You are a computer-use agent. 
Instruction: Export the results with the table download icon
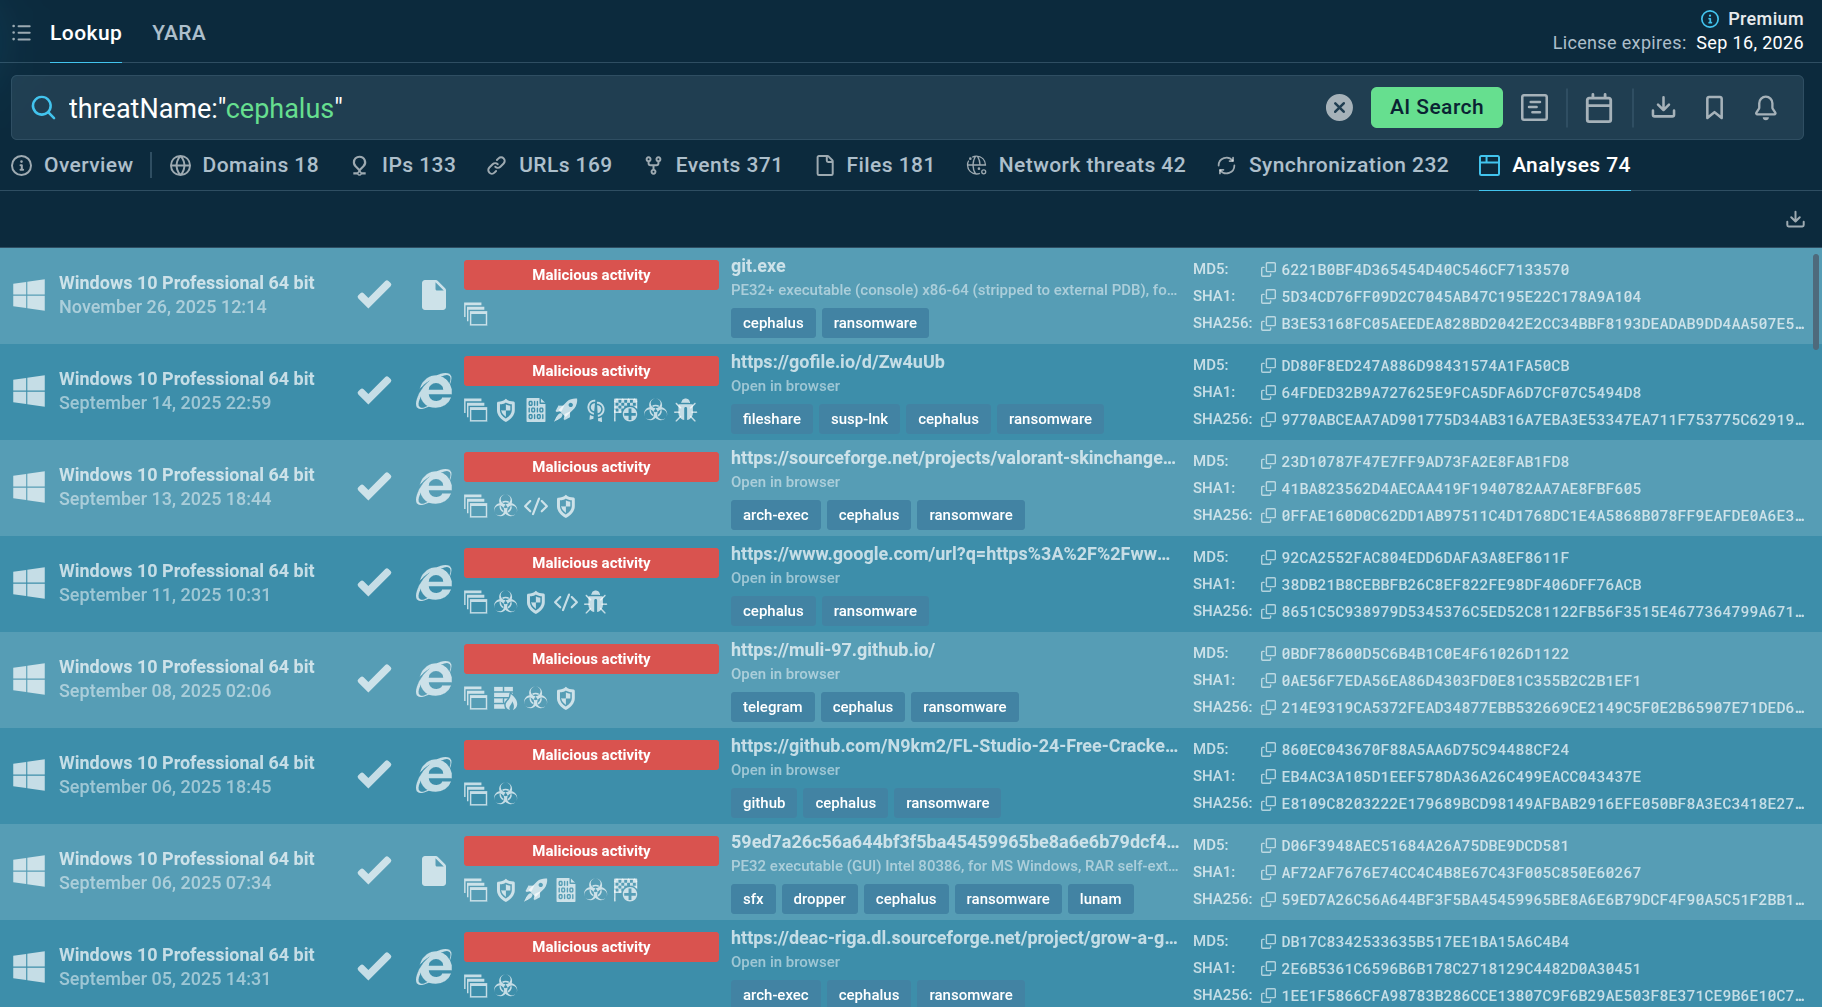[x=1795, y=219]
